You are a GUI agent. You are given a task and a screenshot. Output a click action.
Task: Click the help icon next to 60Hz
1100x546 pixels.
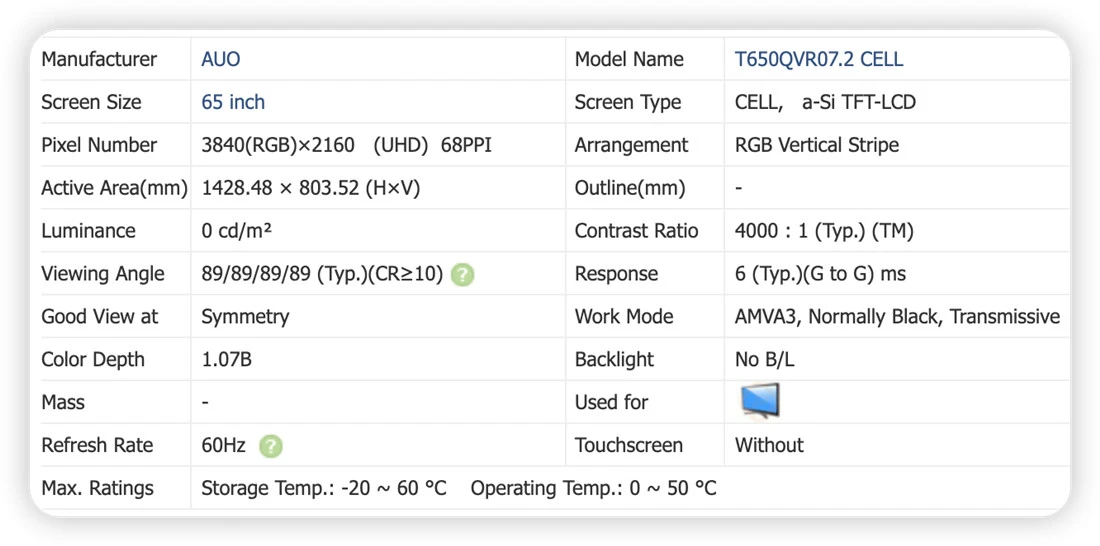point(271,446)
